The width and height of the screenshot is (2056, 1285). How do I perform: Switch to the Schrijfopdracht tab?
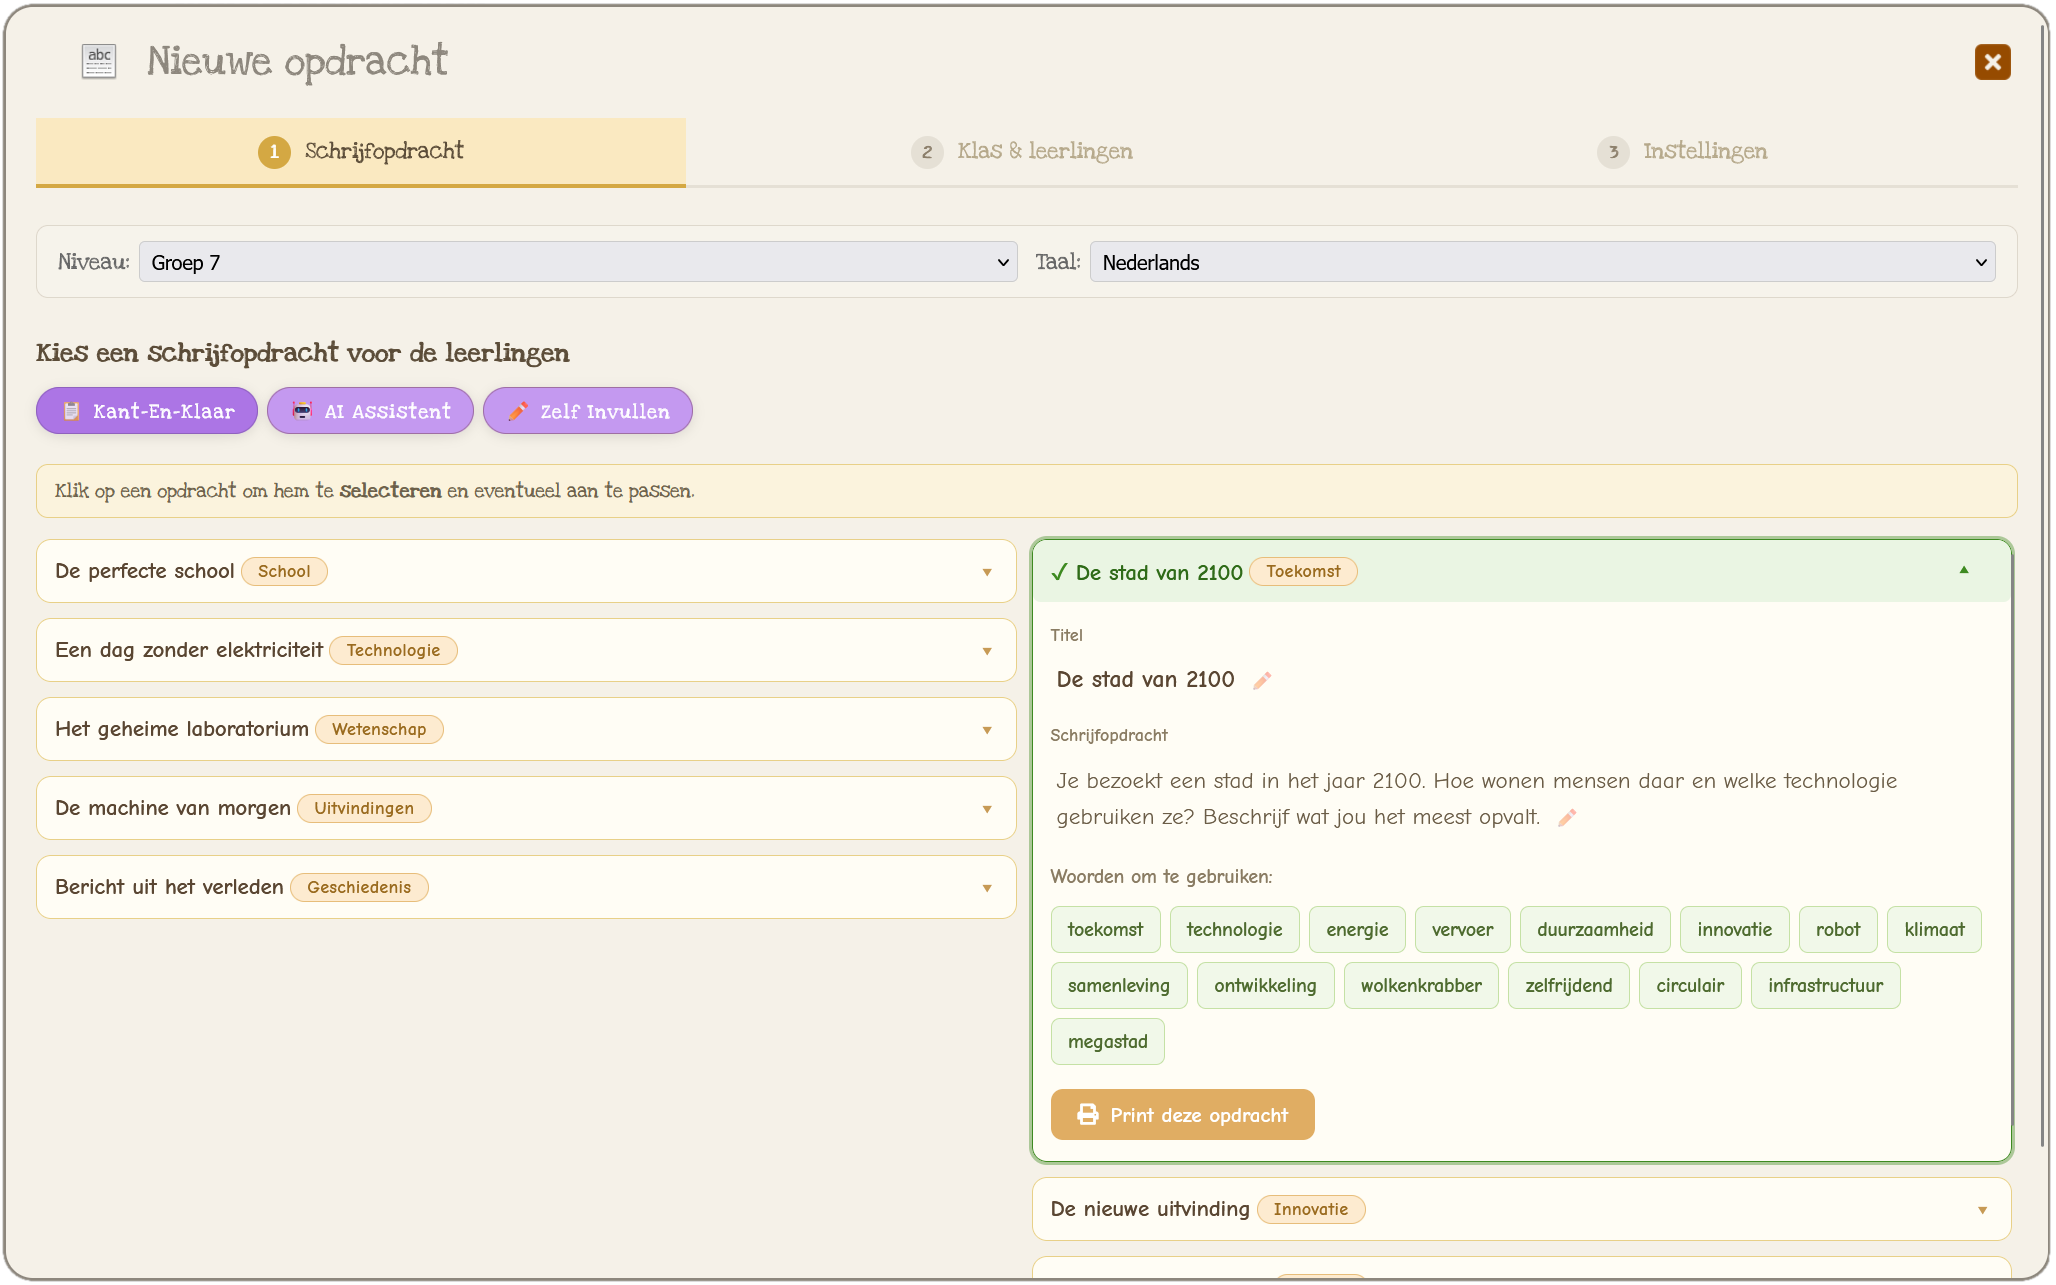[361, 152]
